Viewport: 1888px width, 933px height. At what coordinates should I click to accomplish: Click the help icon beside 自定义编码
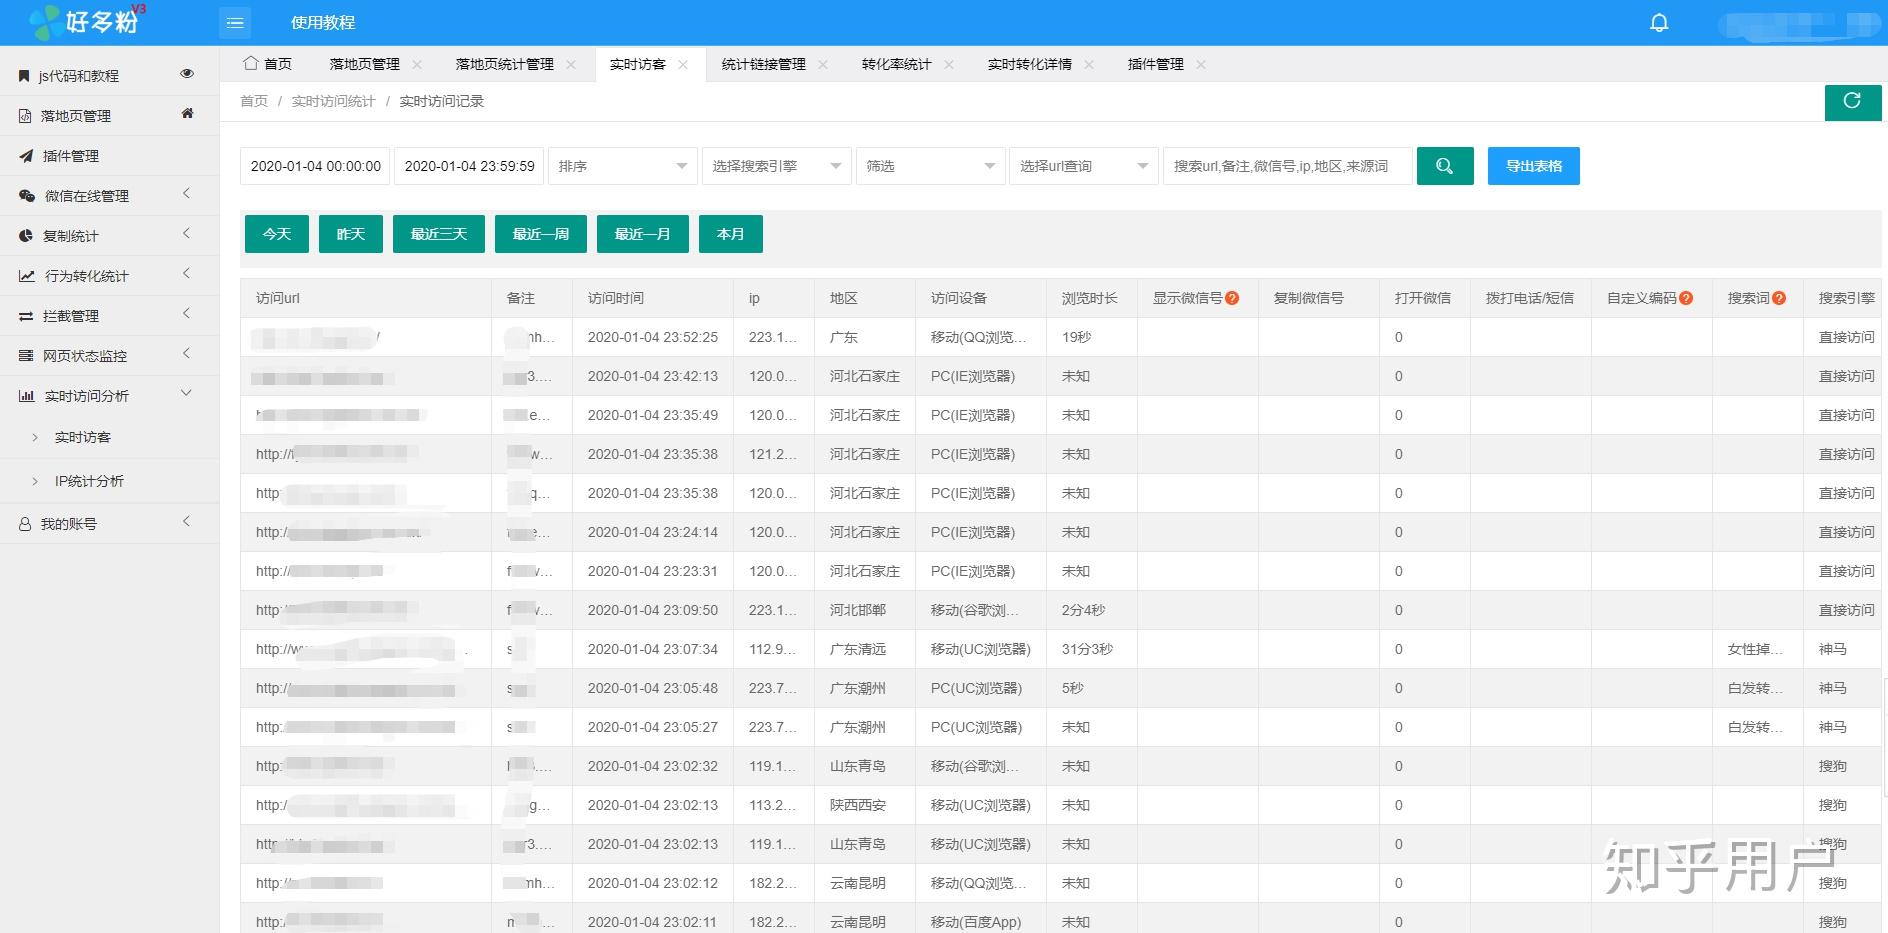click(1686, 298)
